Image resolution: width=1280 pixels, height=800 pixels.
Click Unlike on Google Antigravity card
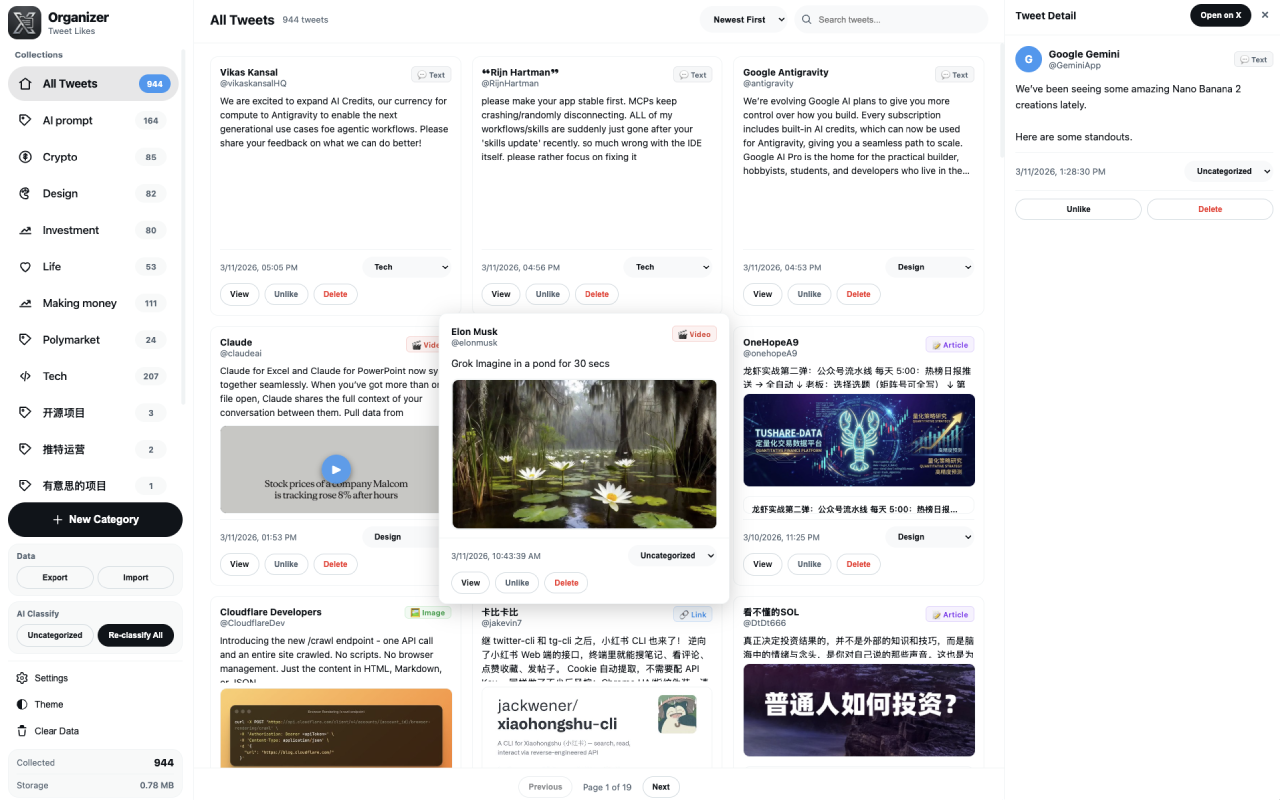[810, 294]
